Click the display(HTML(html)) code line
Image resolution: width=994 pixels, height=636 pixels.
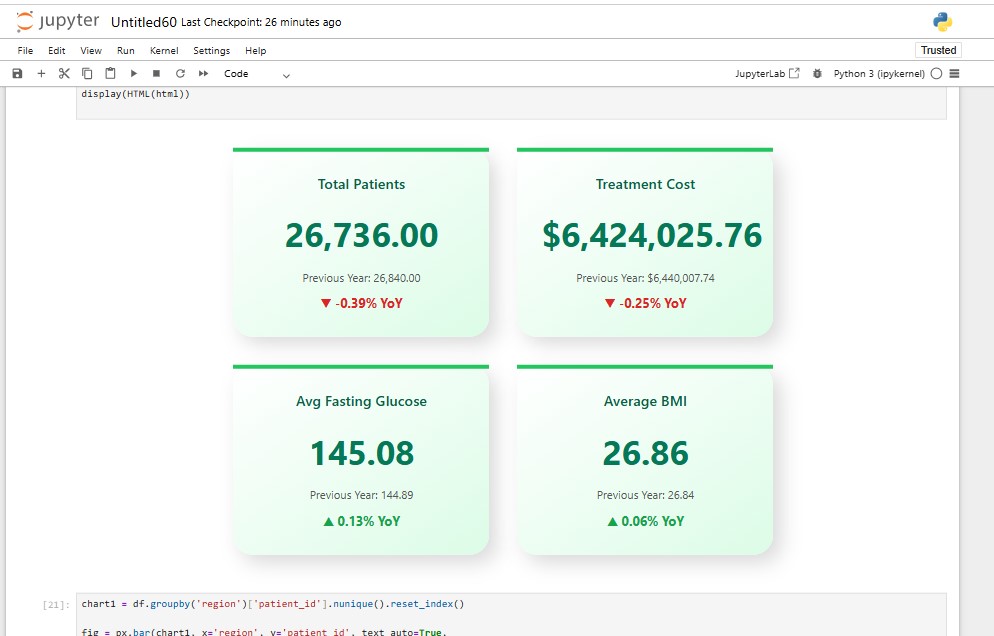pyautogui.click(x=136, y=94)
